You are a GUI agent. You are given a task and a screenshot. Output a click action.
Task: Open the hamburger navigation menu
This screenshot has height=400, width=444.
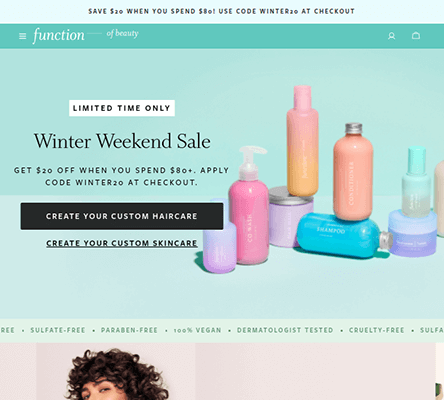(22, 36)
